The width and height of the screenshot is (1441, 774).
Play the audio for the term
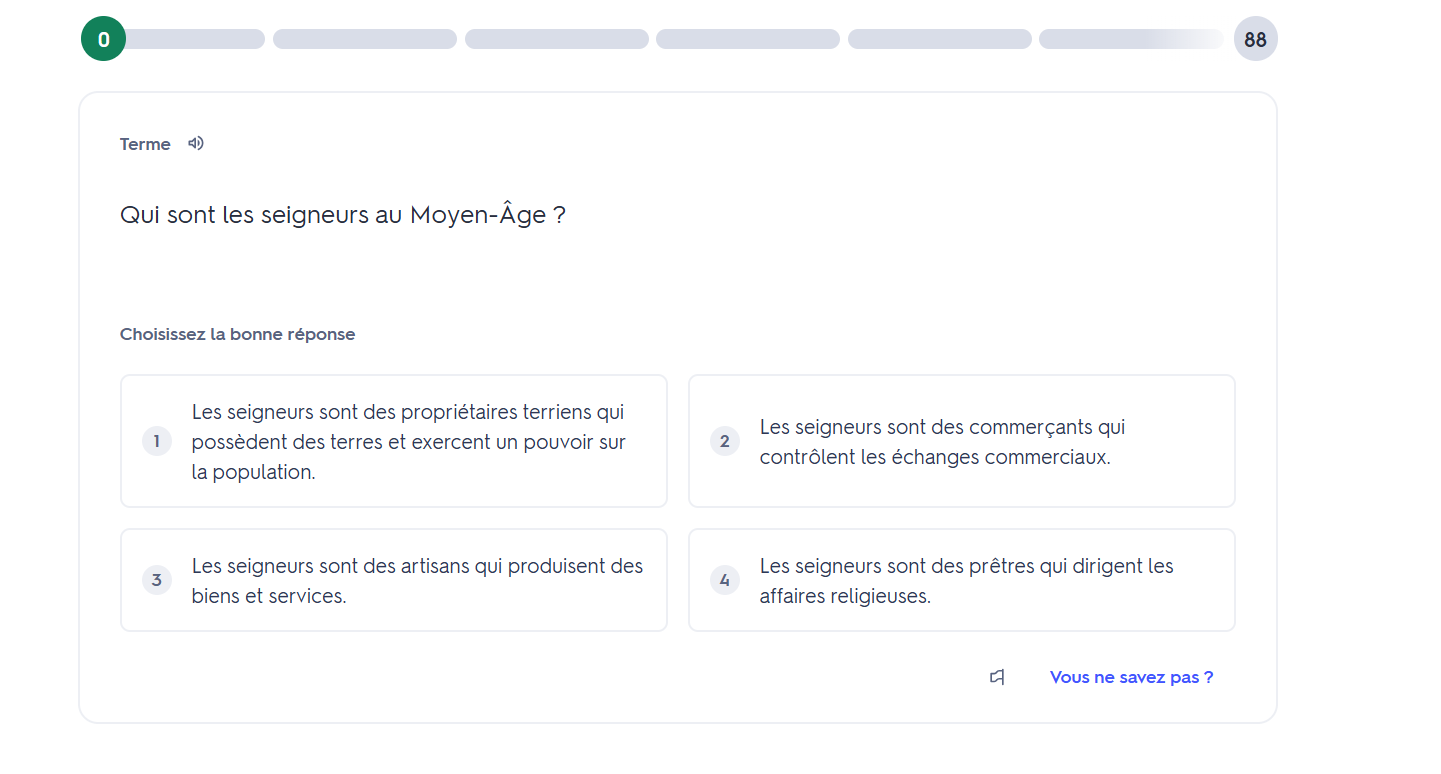coord(196,143)
